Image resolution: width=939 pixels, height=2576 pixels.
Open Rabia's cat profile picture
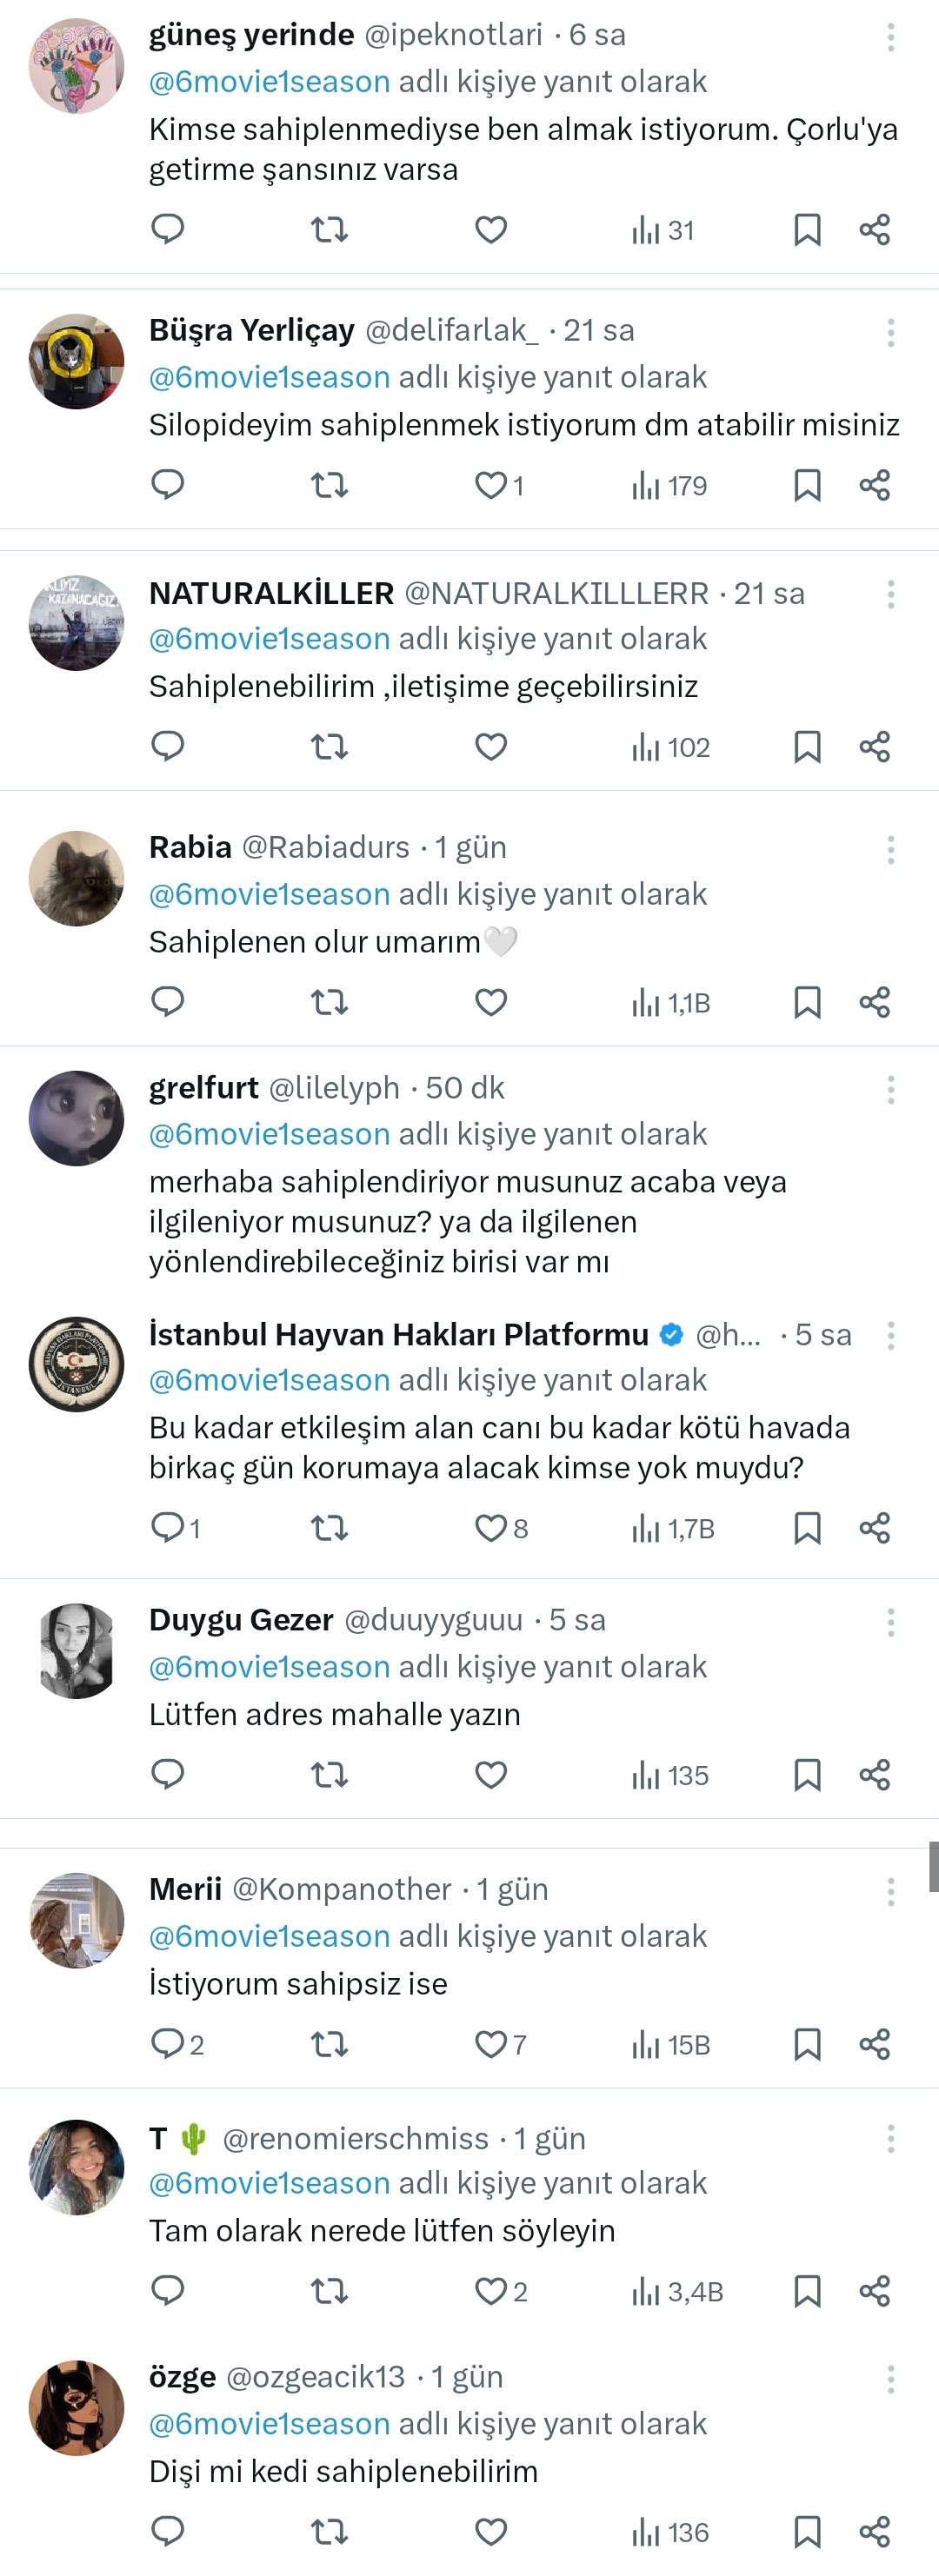(x=76, y=877)
